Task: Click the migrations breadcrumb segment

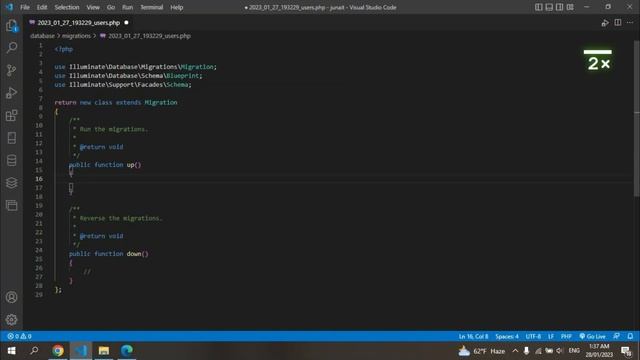Action: [x=76, y=36]
